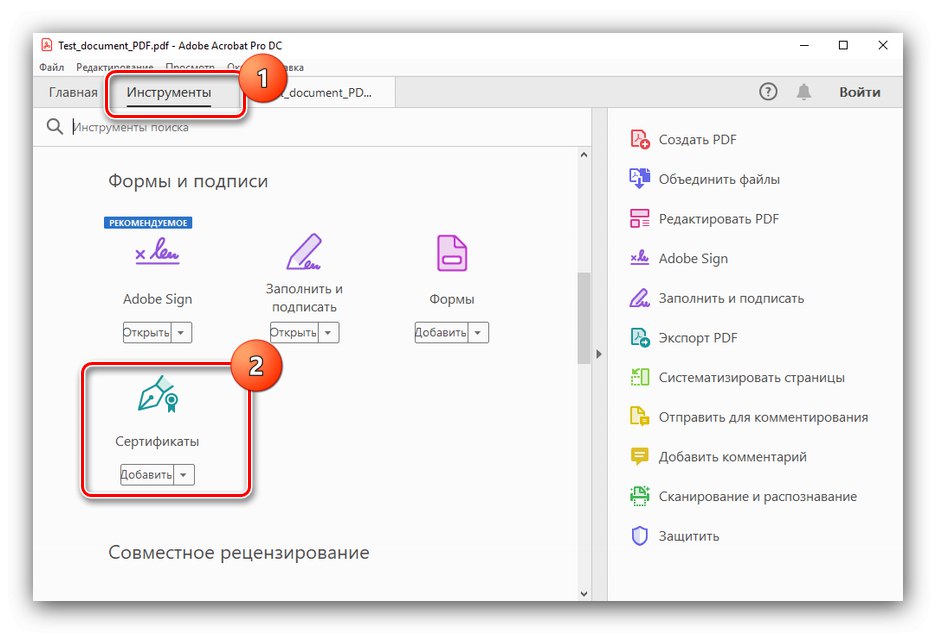Click Открыть button under Заполнить и подписать
This screenshot has width=936, height=634.
[x=294, y=333]
